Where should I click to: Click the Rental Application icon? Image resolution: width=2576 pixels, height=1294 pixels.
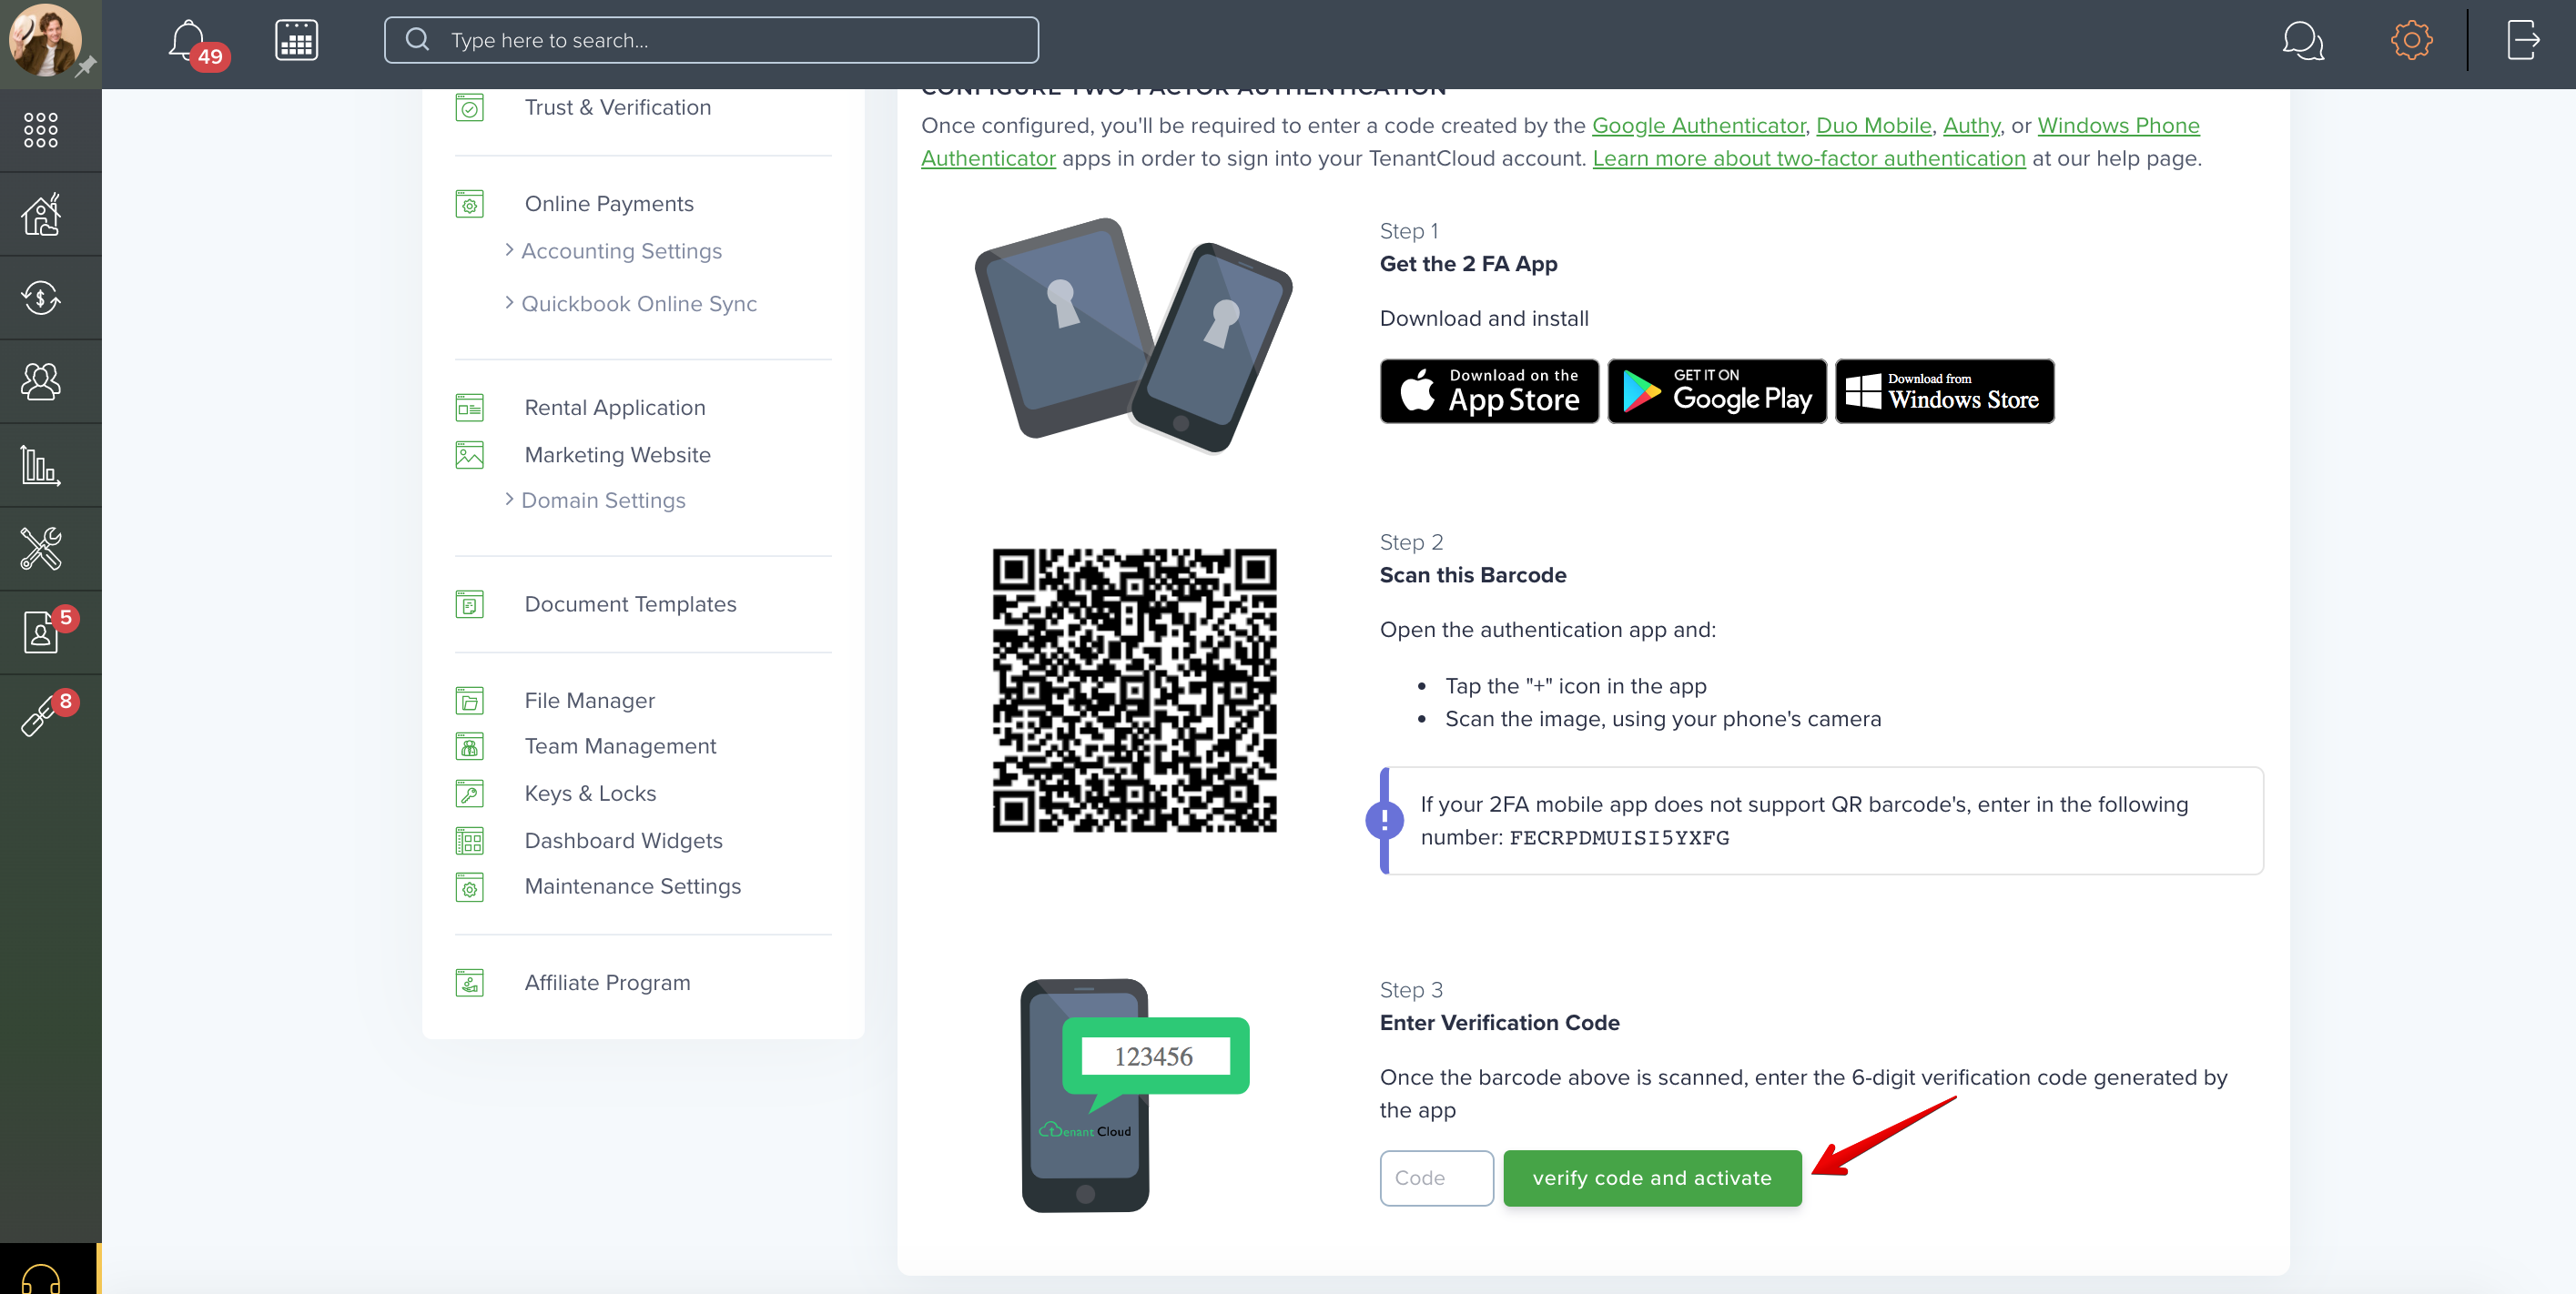tap(469, 408)
